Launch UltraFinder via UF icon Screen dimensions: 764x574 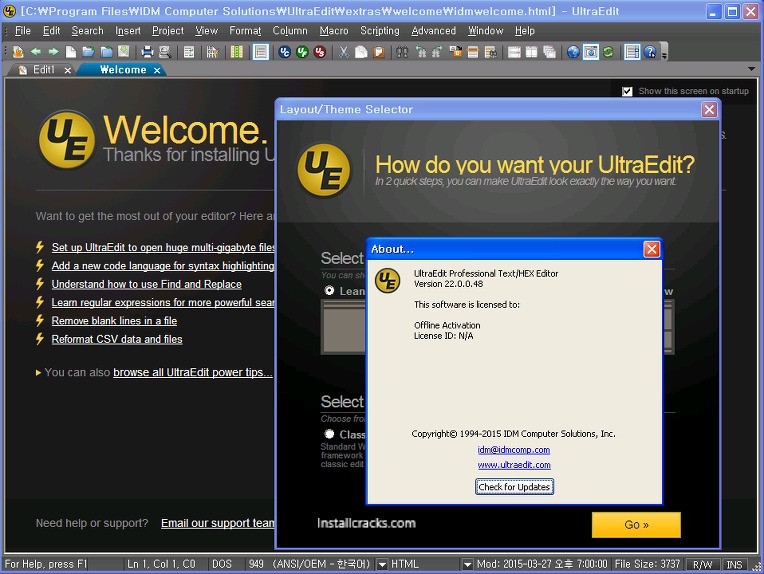pos(302,52)
